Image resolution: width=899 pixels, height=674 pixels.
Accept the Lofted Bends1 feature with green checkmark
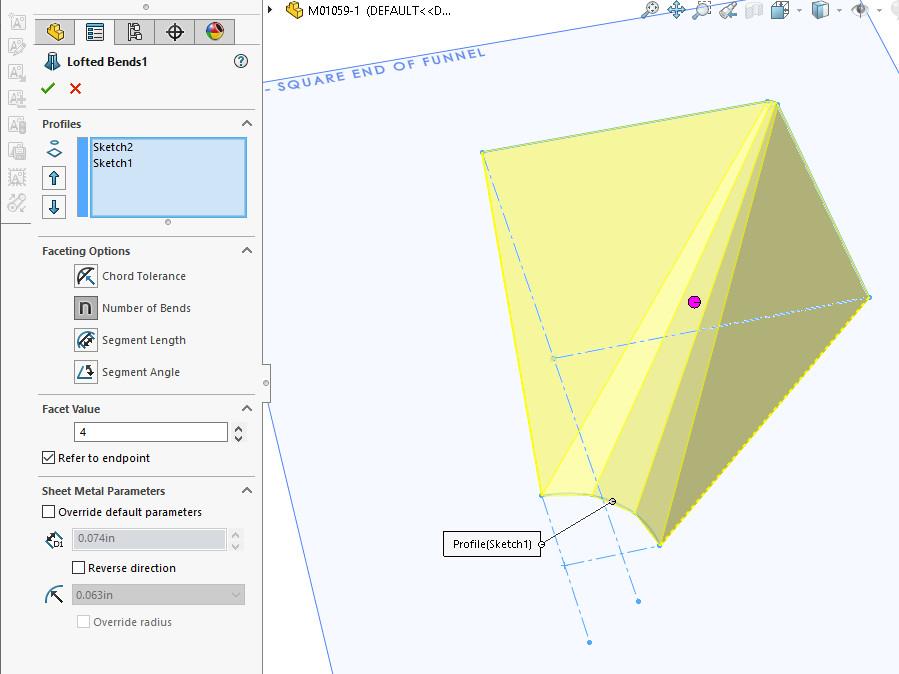coord(48,88)
